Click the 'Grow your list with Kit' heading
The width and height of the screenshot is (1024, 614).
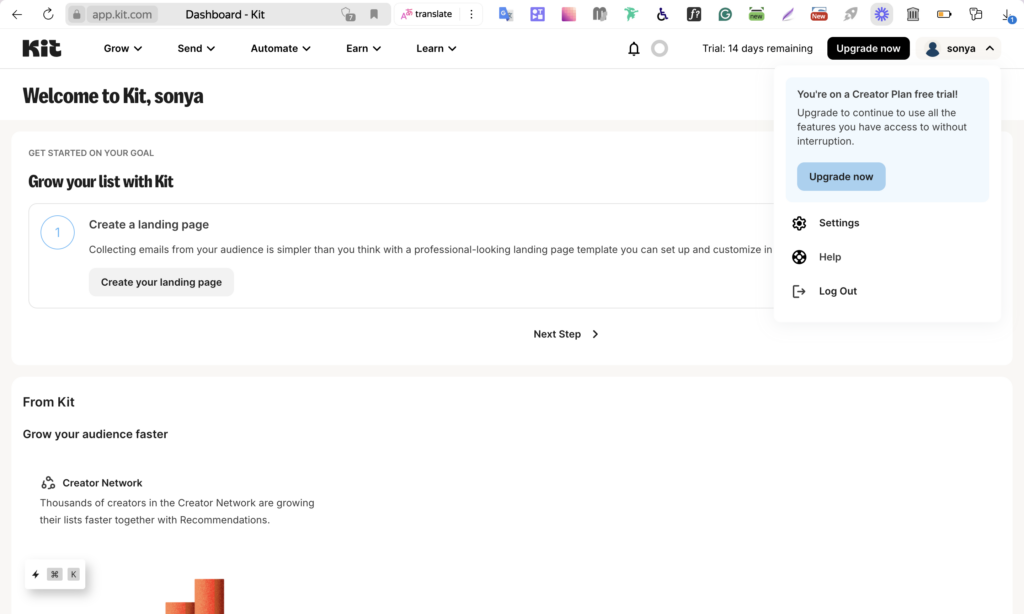point(101,182)
